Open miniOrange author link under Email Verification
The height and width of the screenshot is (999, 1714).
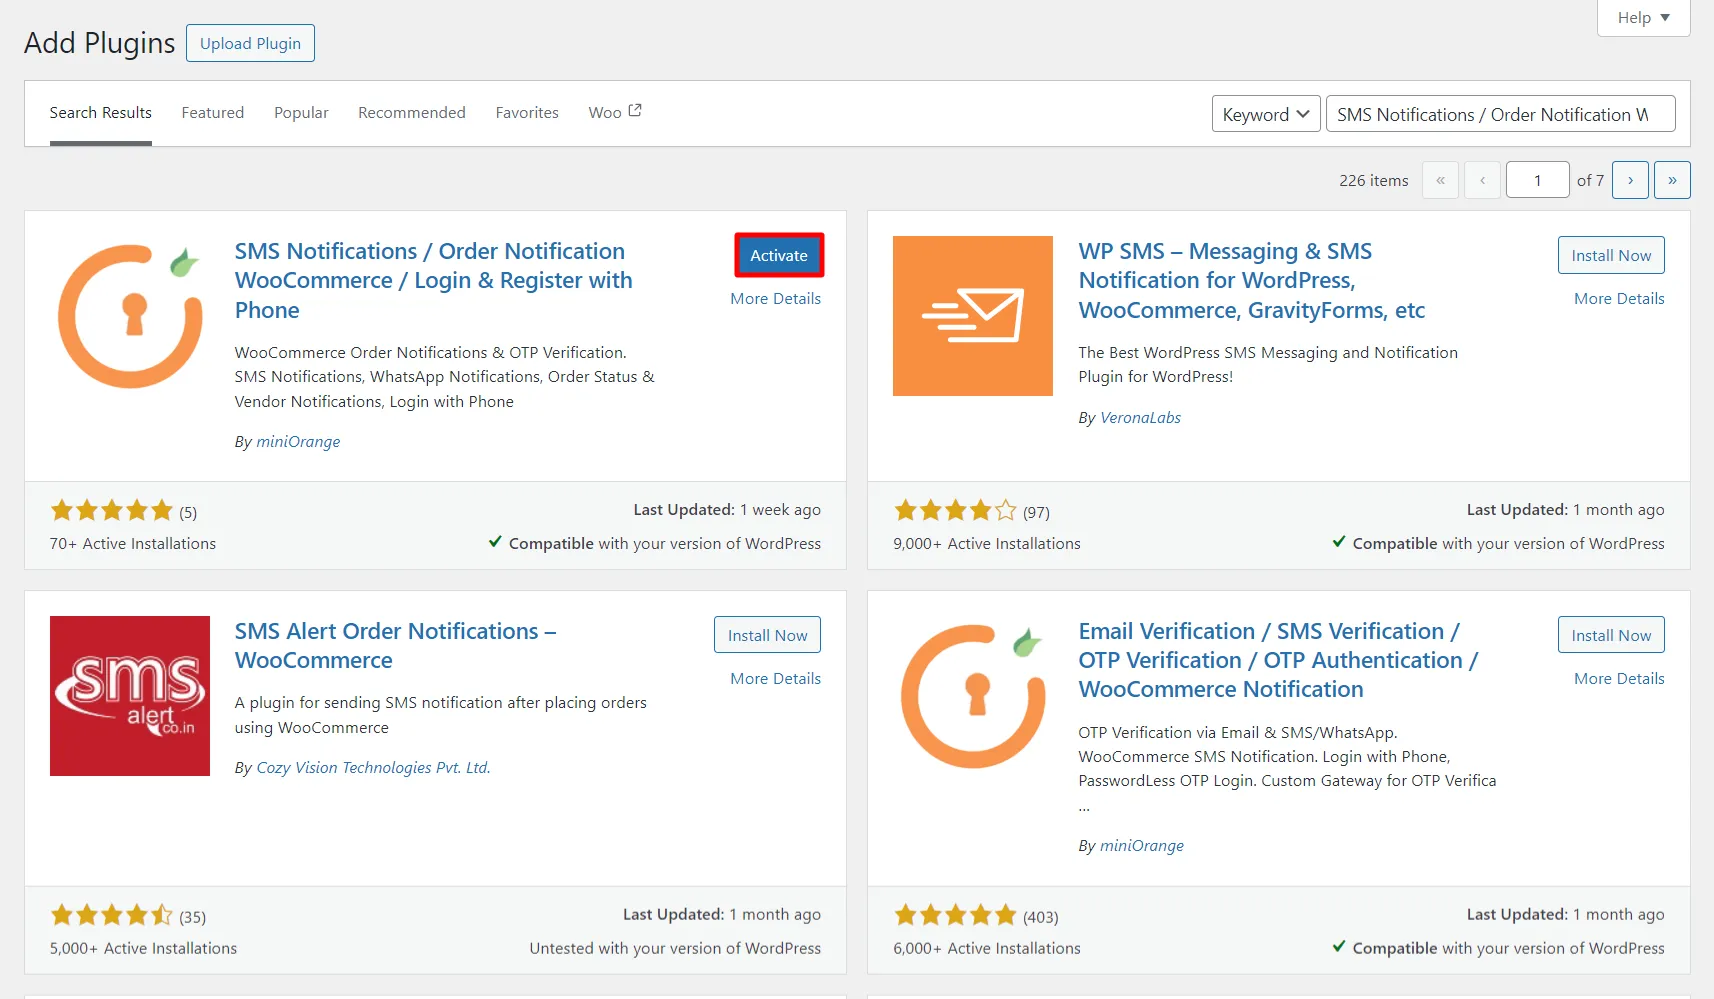[1141, 845]
